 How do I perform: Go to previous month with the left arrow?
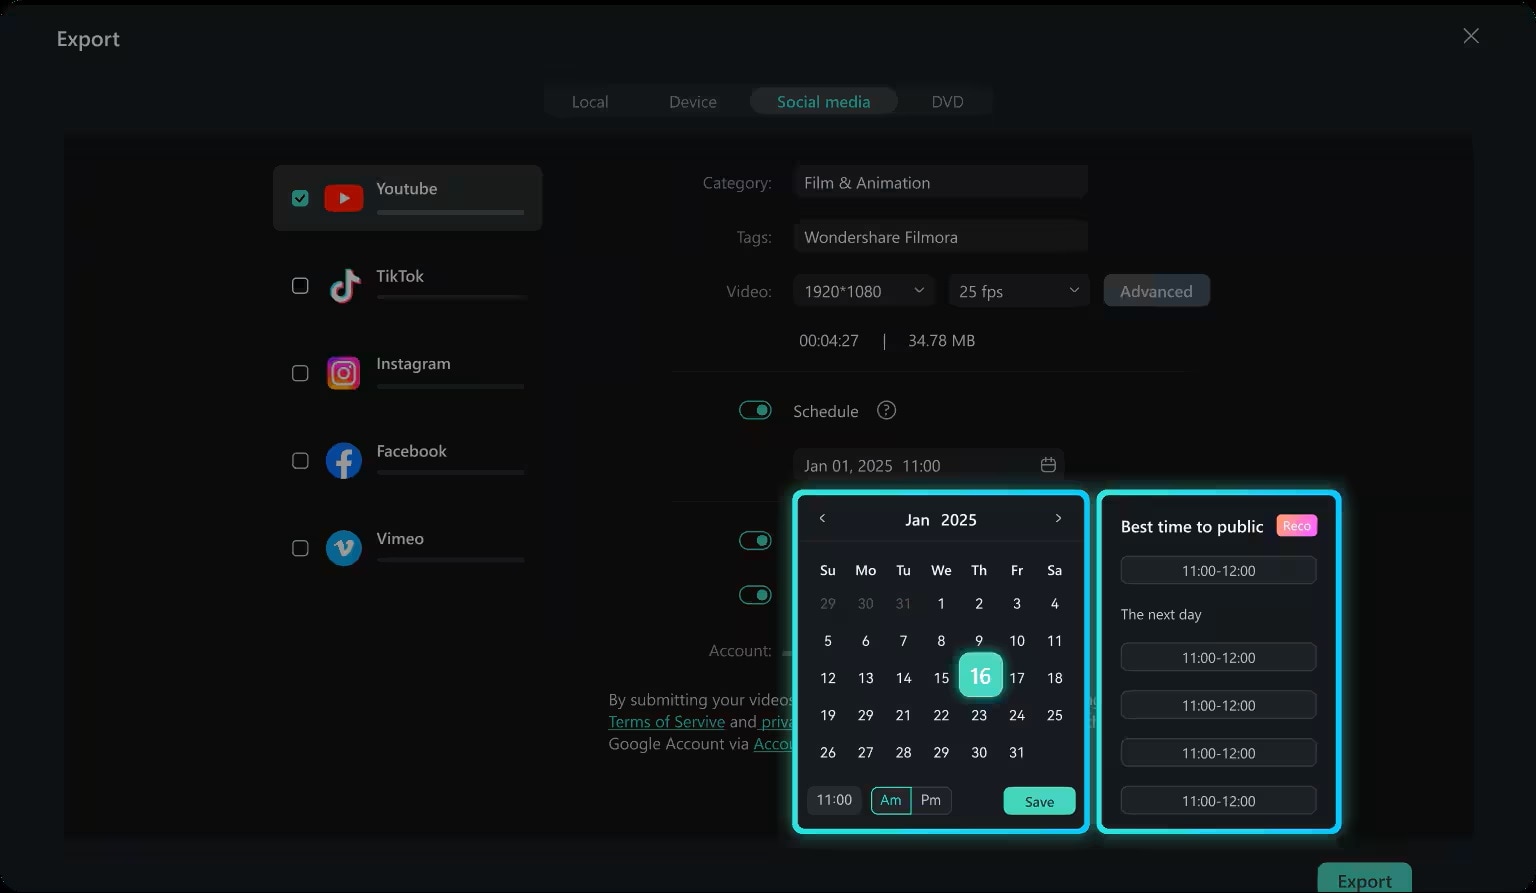pos(822,518)
